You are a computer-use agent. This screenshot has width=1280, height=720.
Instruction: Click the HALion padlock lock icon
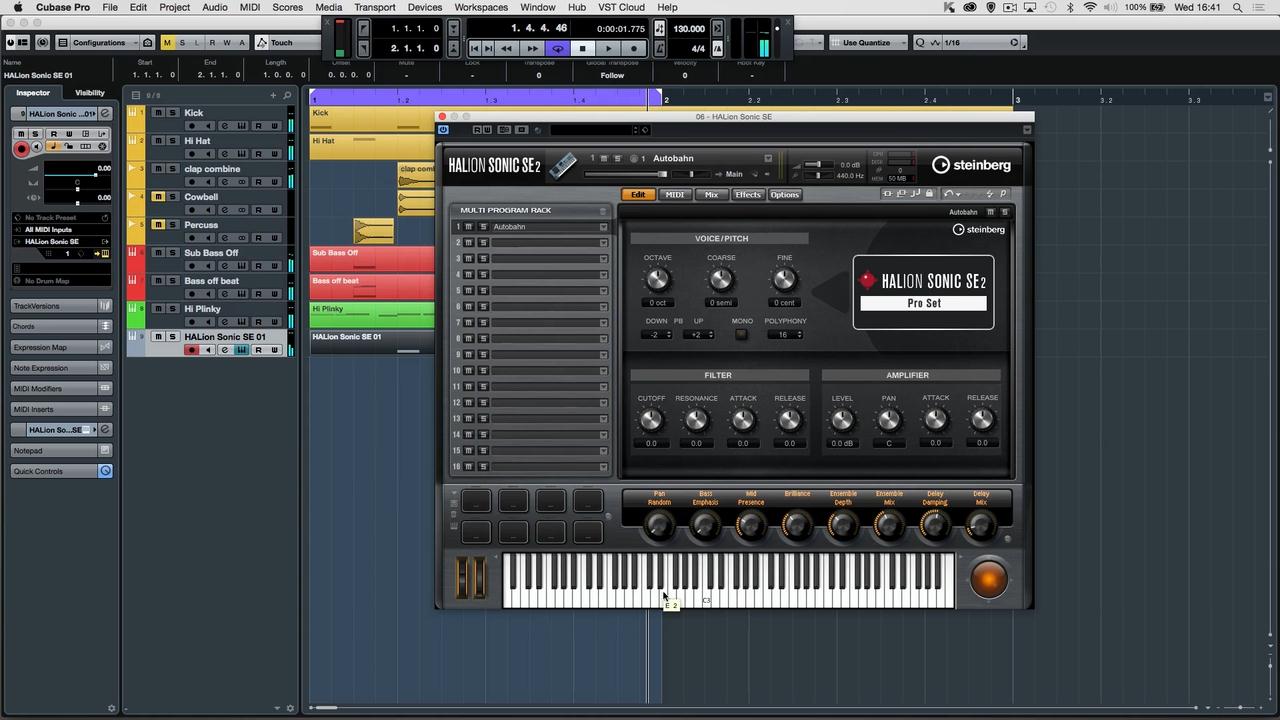point(929,194)
